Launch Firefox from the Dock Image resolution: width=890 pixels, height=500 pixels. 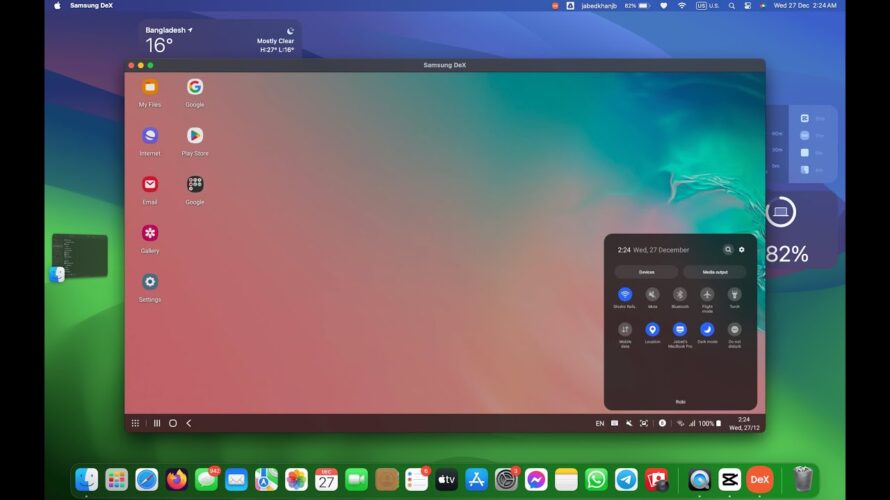(177, 480)
